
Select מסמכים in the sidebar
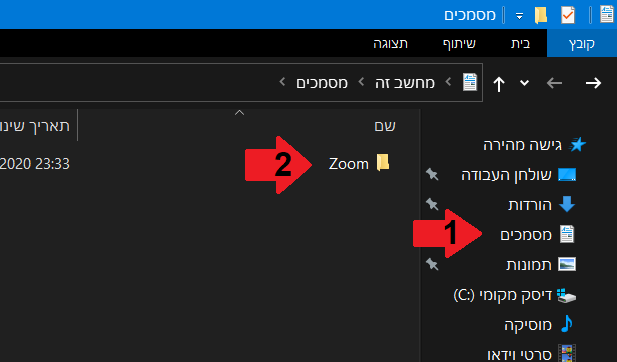click(x=537, y=235)
